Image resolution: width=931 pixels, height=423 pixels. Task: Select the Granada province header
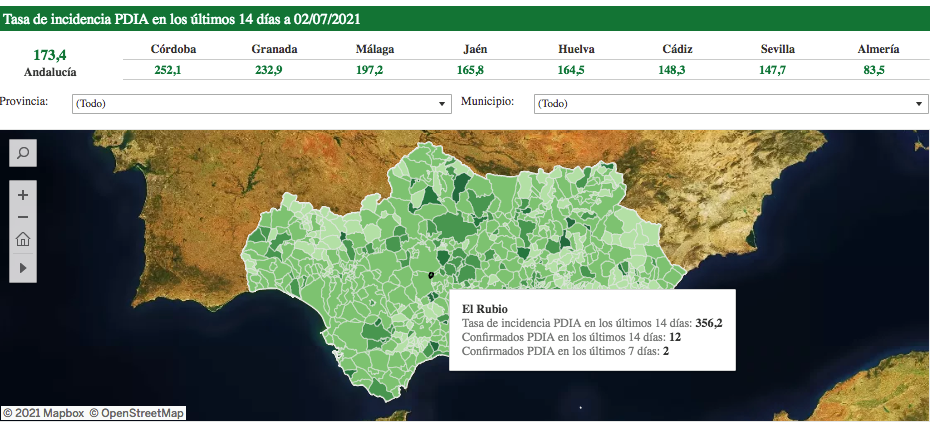[273, 49]
